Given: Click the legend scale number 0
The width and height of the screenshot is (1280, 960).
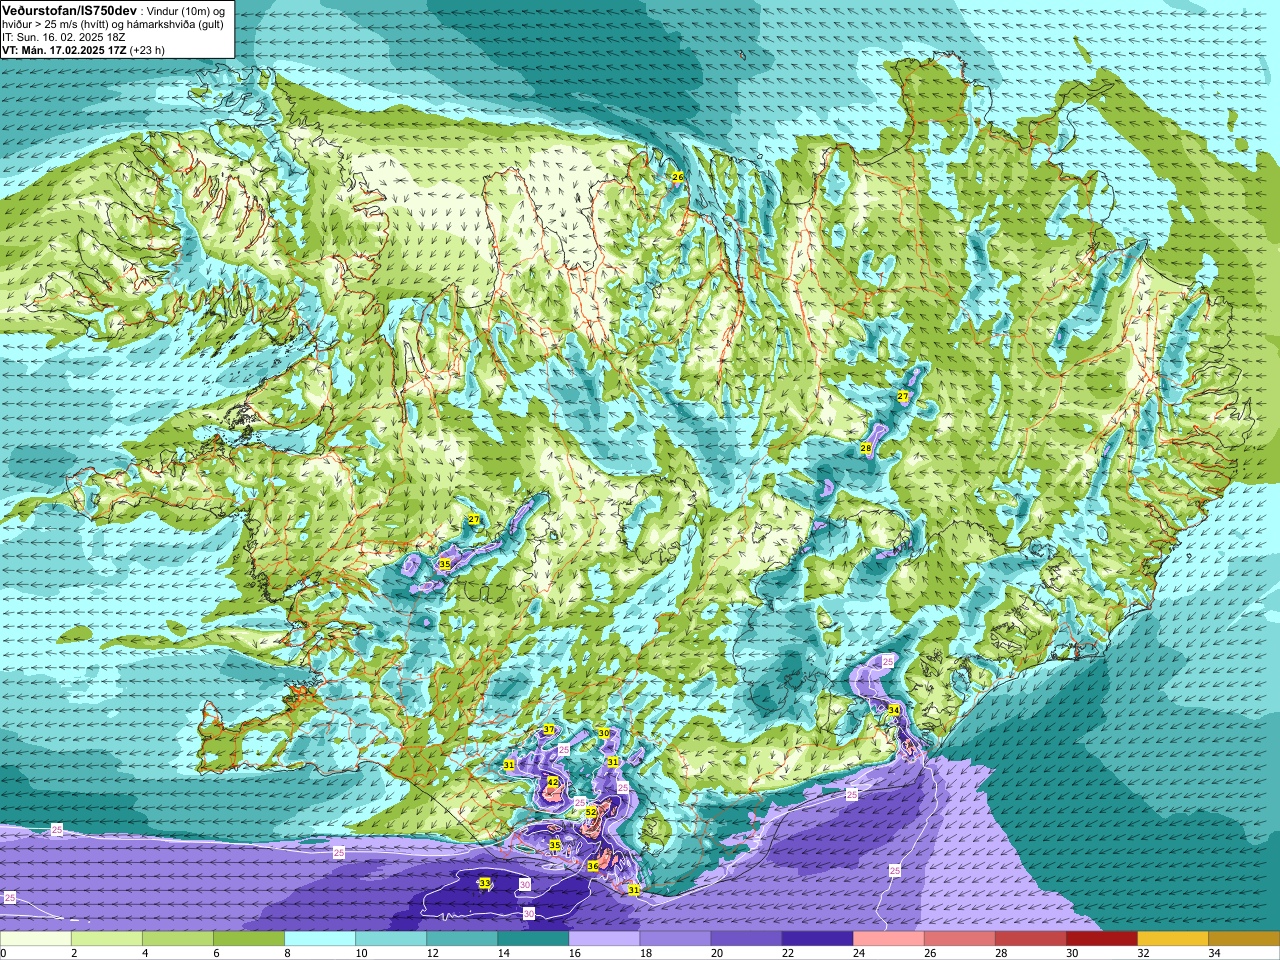Looking at the screenshot, I should tap(4, 953).
